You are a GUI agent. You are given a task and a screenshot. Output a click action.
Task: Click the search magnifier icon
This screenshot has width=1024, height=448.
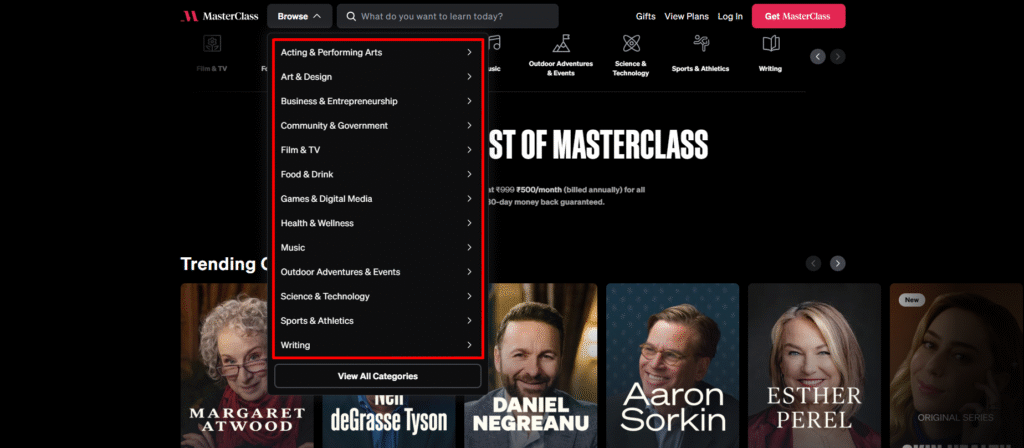coord(351,16)
